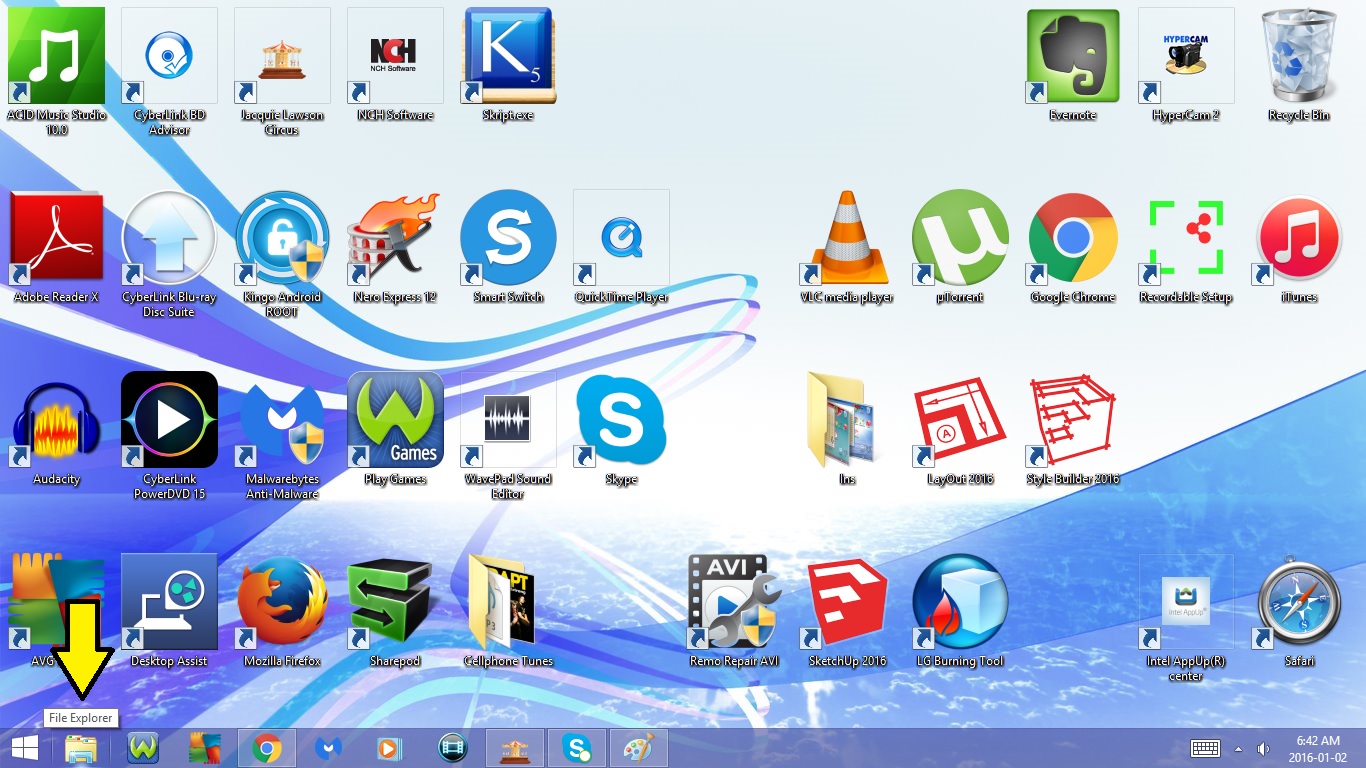Screen dimensions: 1366x768
Task: Switch to Paint in the taskbar
Action: [639, 748]
